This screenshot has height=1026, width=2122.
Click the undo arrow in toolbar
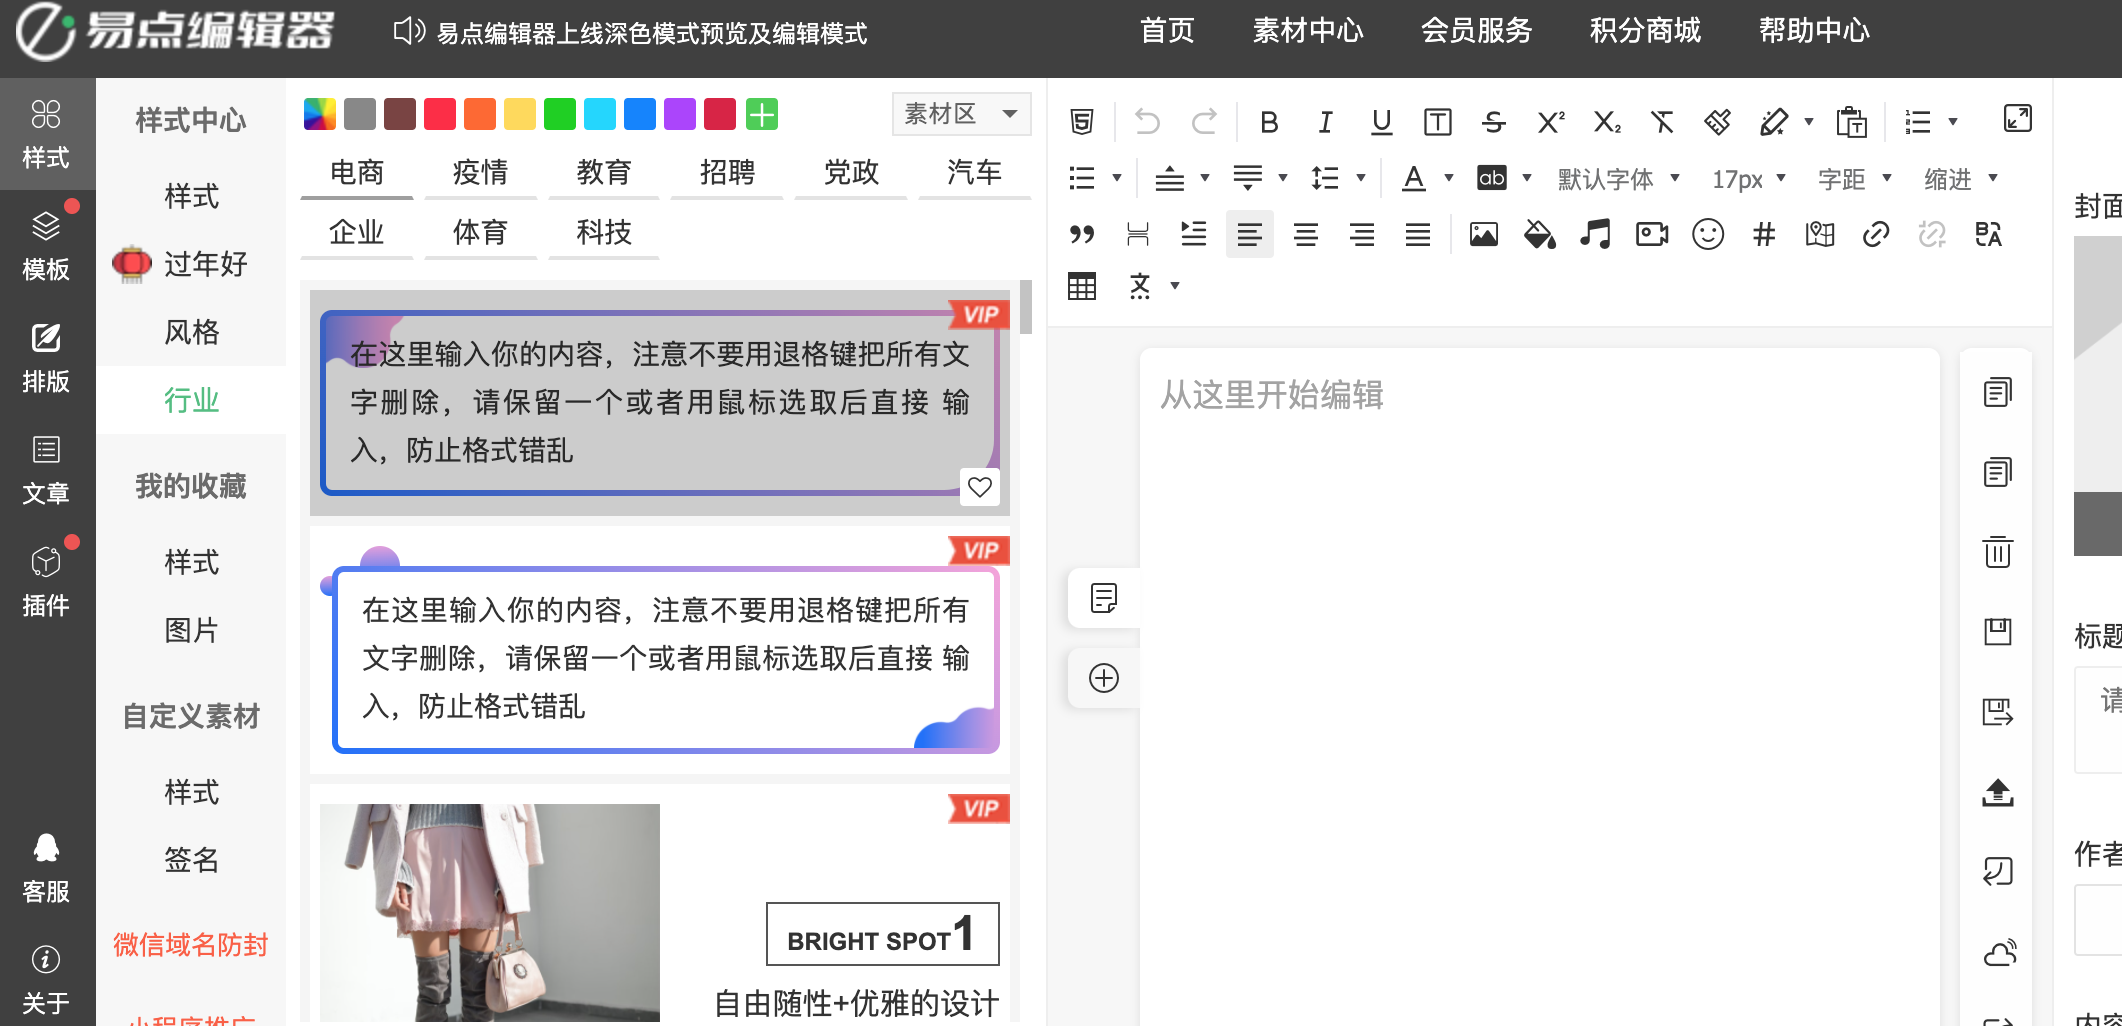tap(1147, 122)
